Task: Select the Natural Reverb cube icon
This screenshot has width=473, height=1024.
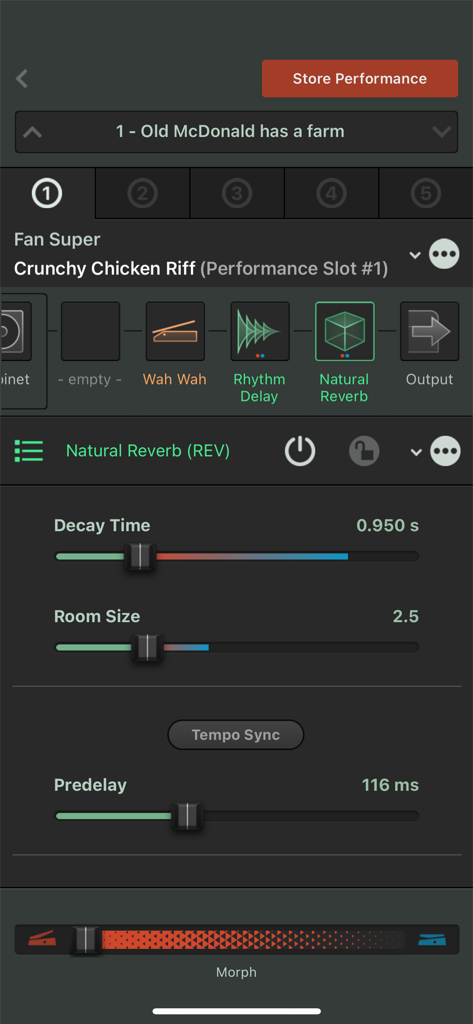Action: click(x=345, y=332)
